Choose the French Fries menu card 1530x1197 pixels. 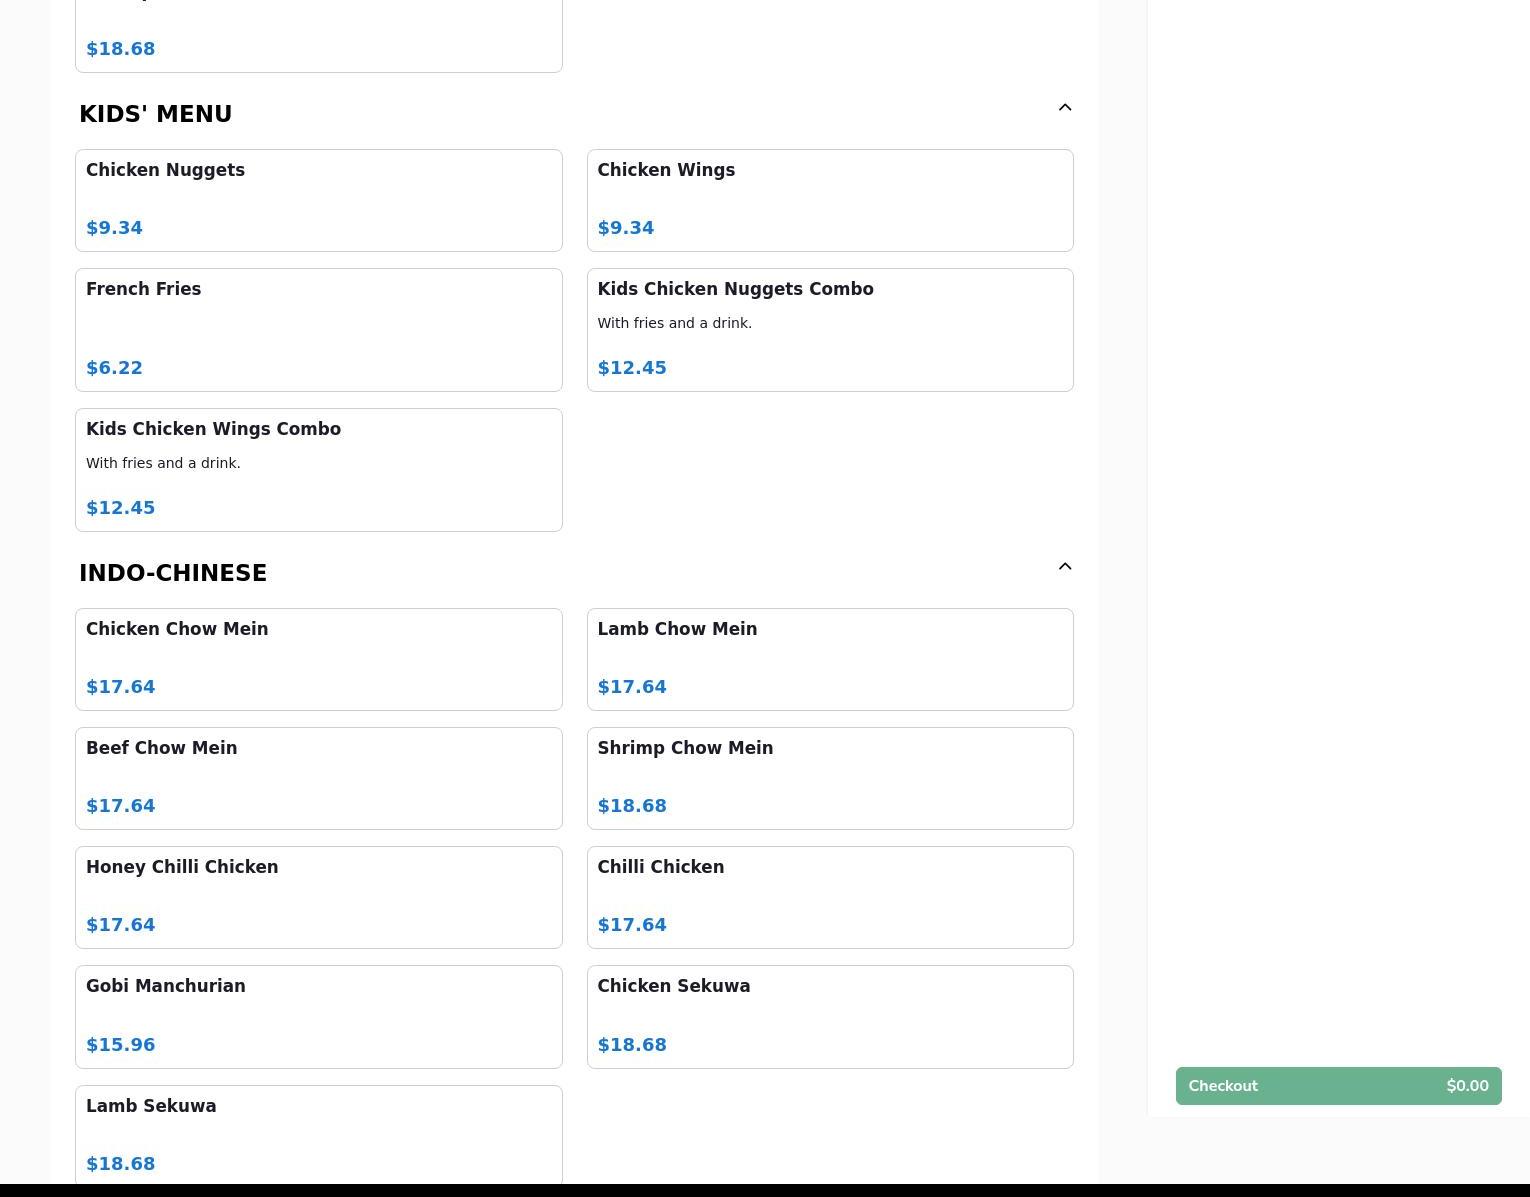(318, 329)
